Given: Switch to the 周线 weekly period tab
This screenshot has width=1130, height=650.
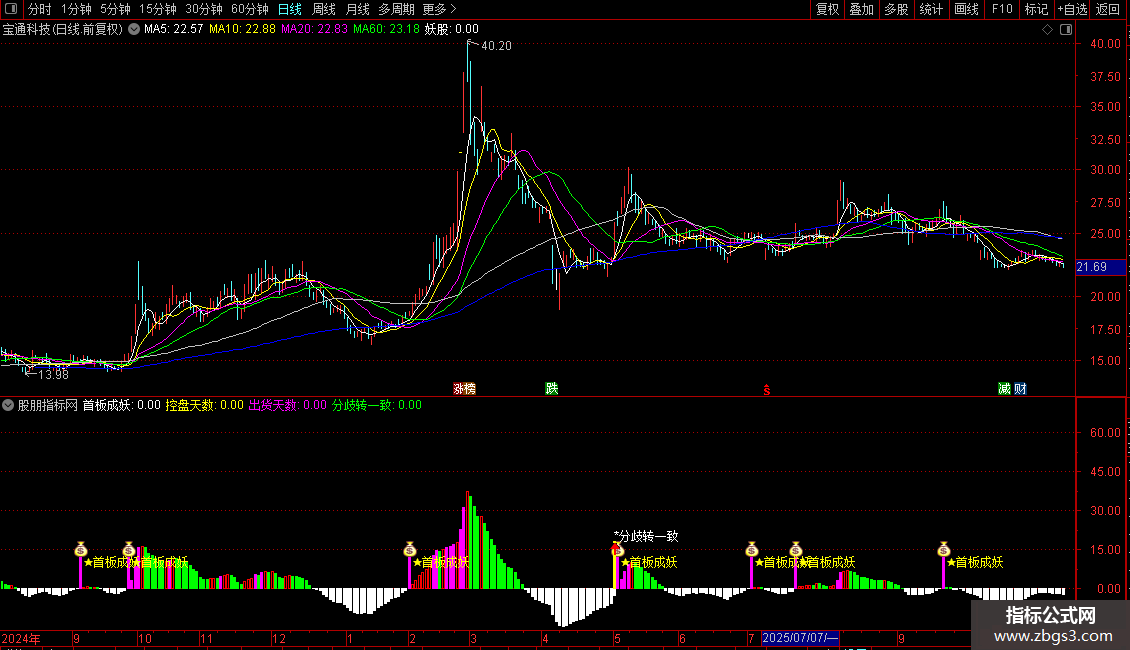Looking at the screenshot, I should point(324,9).
